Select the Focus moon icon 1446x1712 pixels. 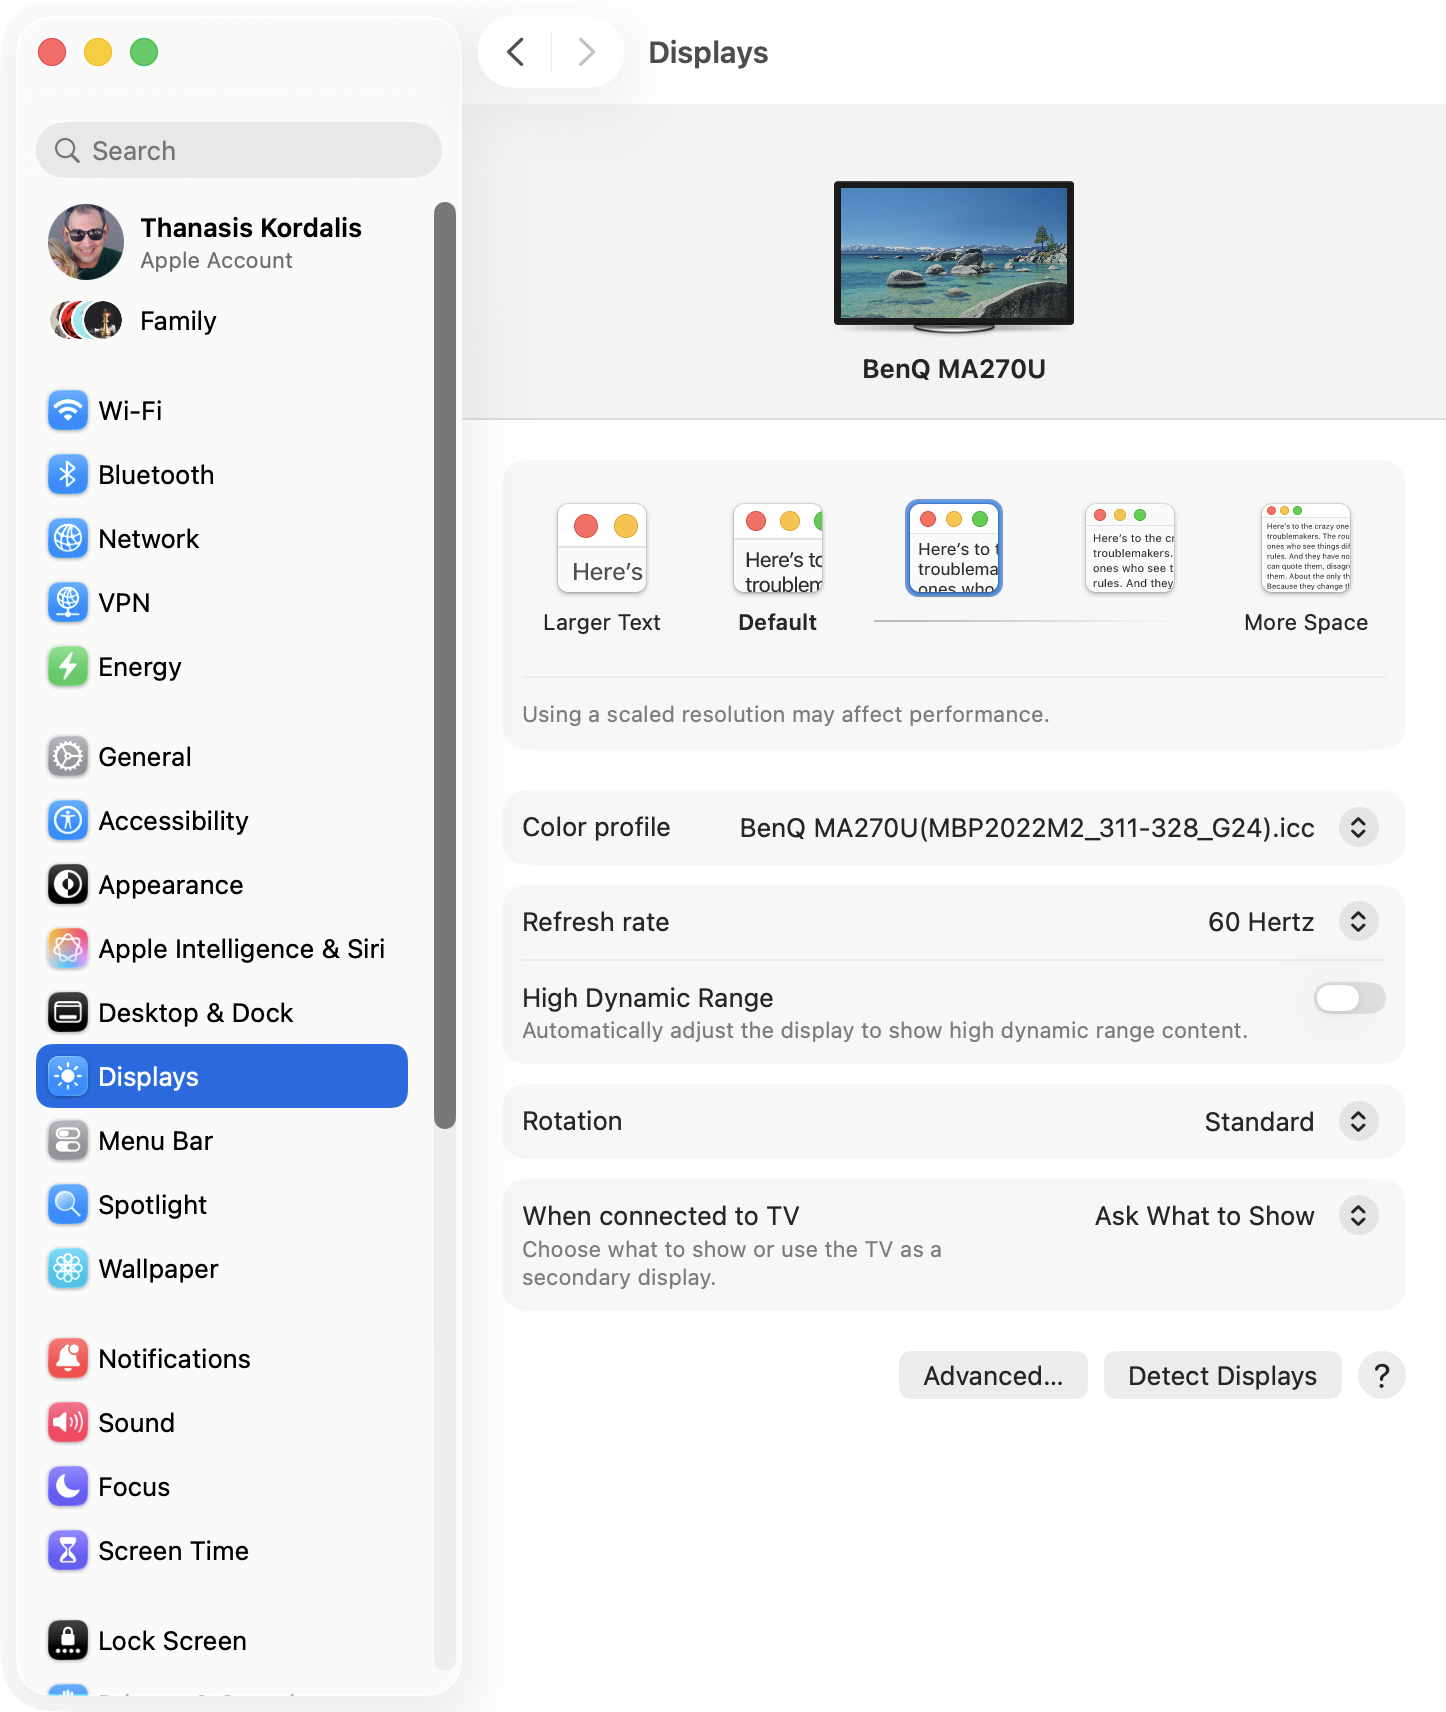(68, 1487)
